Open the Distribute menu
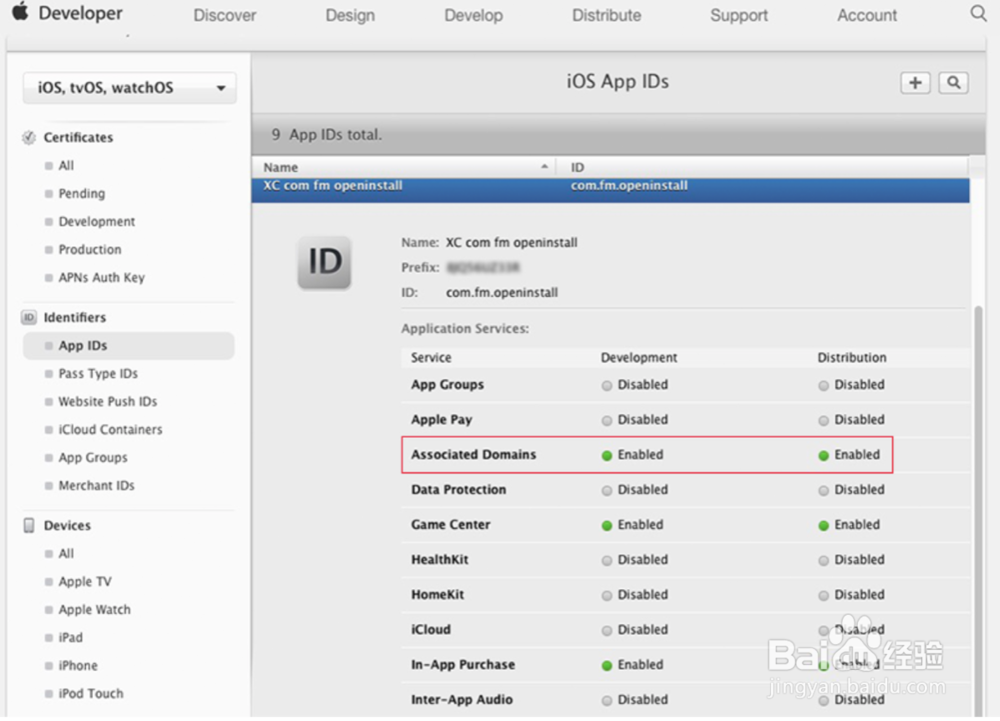1000x721 pixels. click(607, 15)
